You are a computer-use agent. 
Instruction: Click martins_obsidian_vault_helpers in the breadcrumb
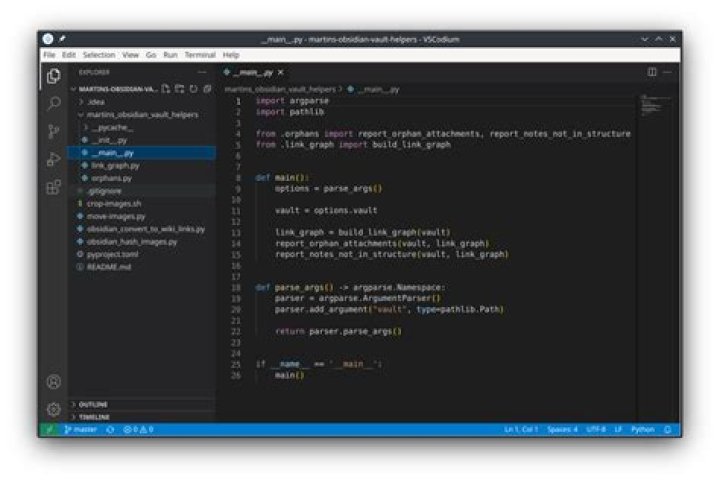click(x=280, y=89)
